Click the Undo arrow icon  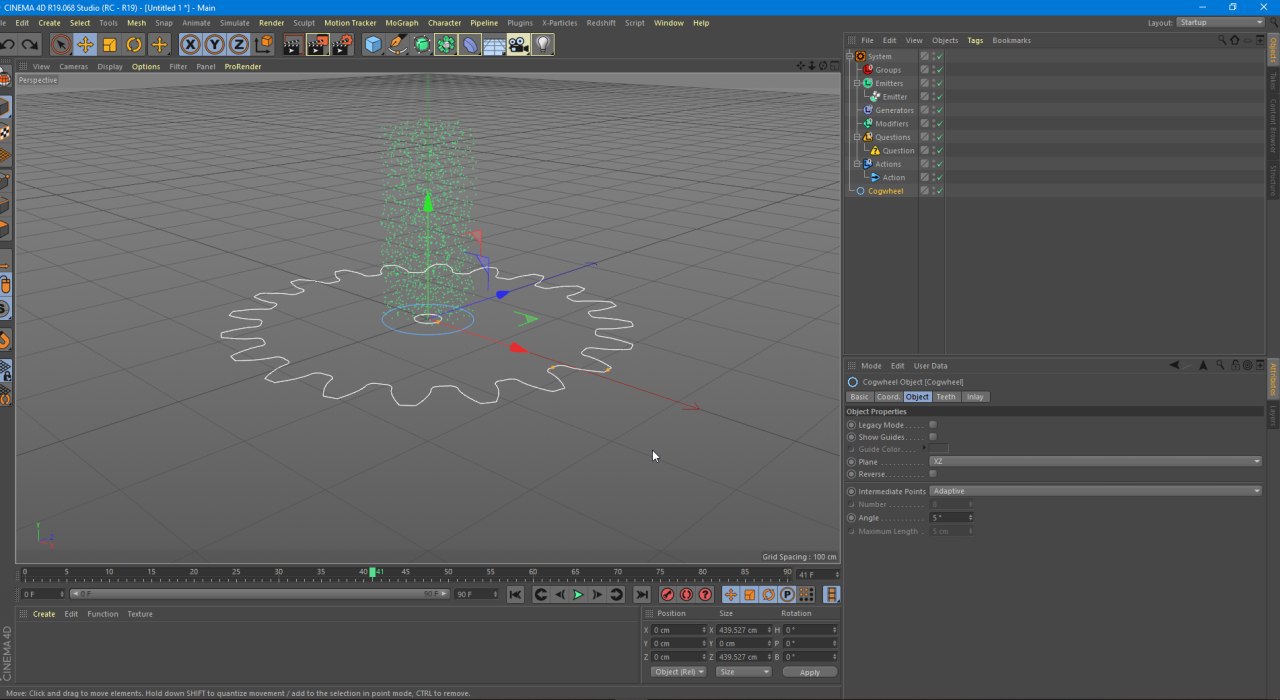[8, 44]
